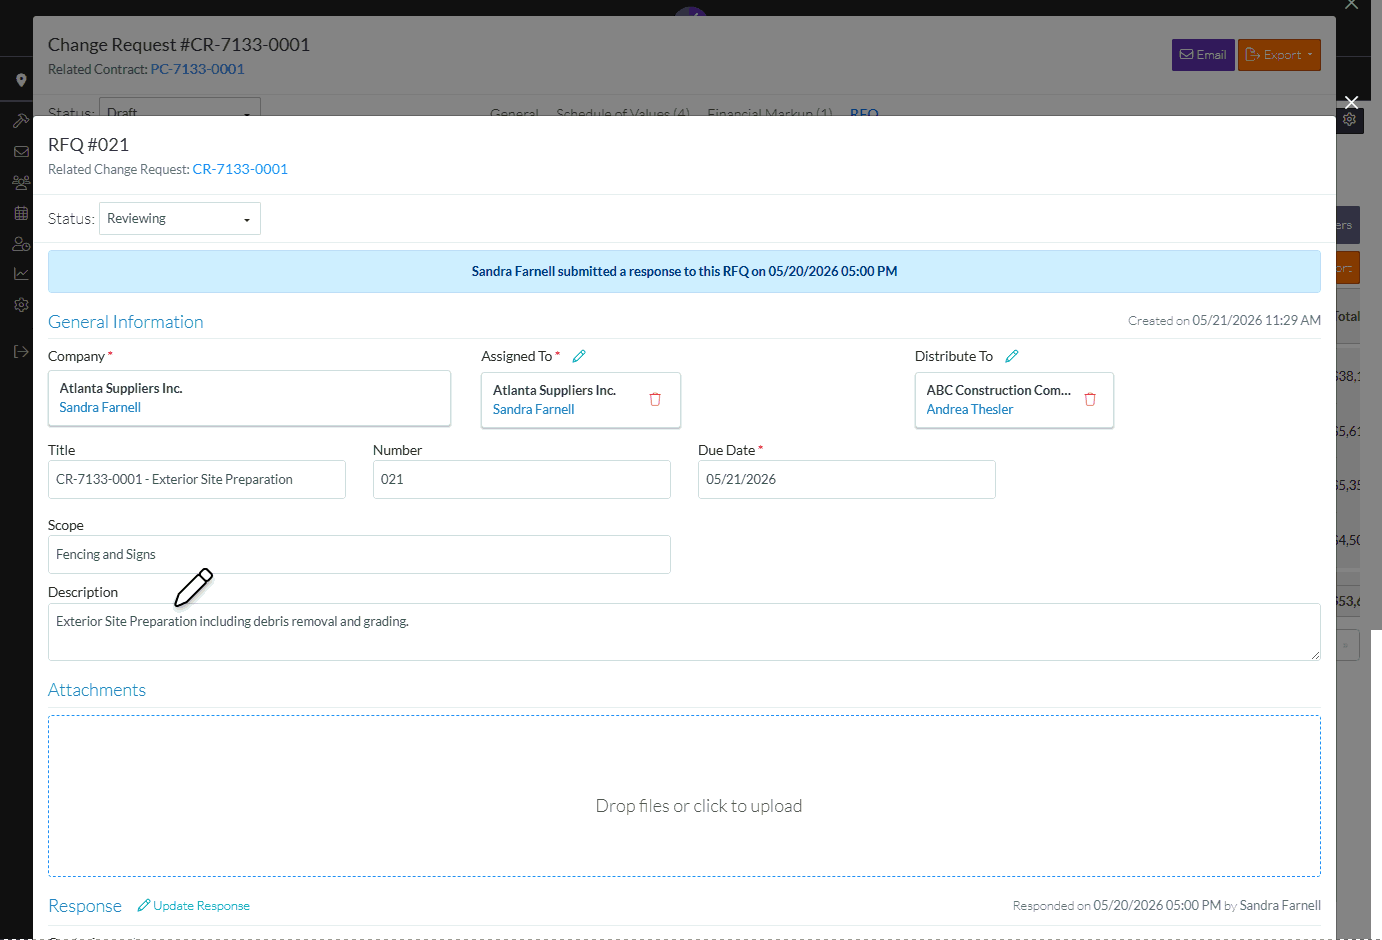This screenshot has width=1382, height=940.
Task: Open the Export dropdown in the Change Request window
Action: pyautogui.click(x=1279, y=55)
